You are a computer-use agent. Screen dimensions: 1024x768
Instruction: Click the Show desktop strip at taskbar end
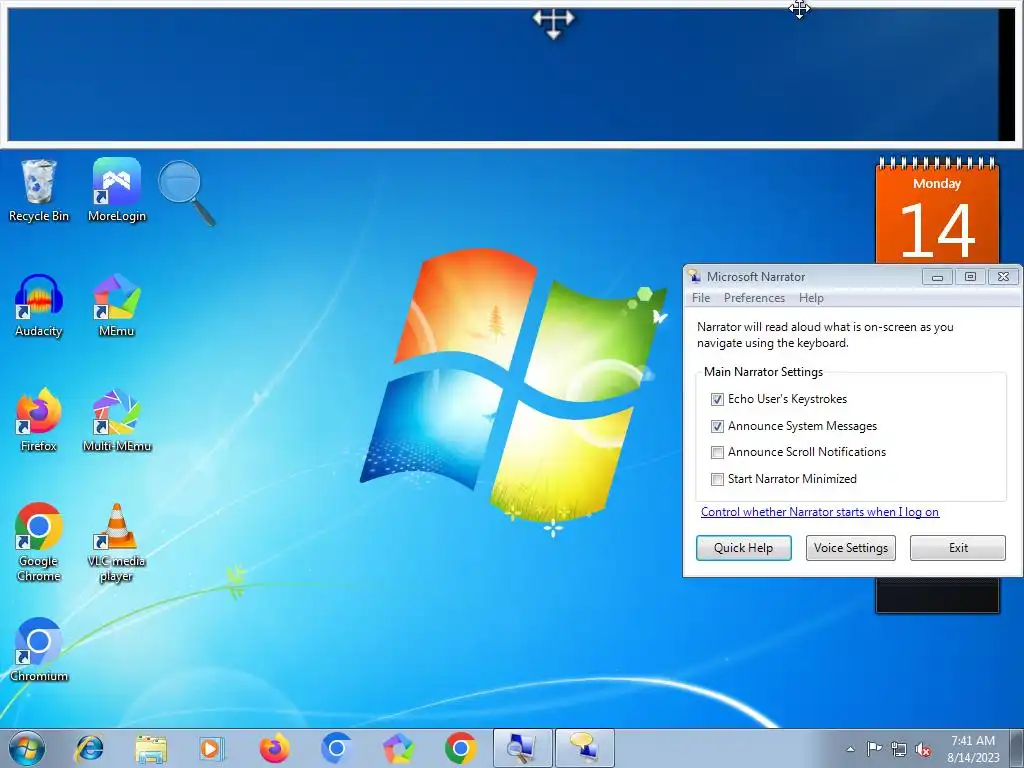pos(1018,748)
